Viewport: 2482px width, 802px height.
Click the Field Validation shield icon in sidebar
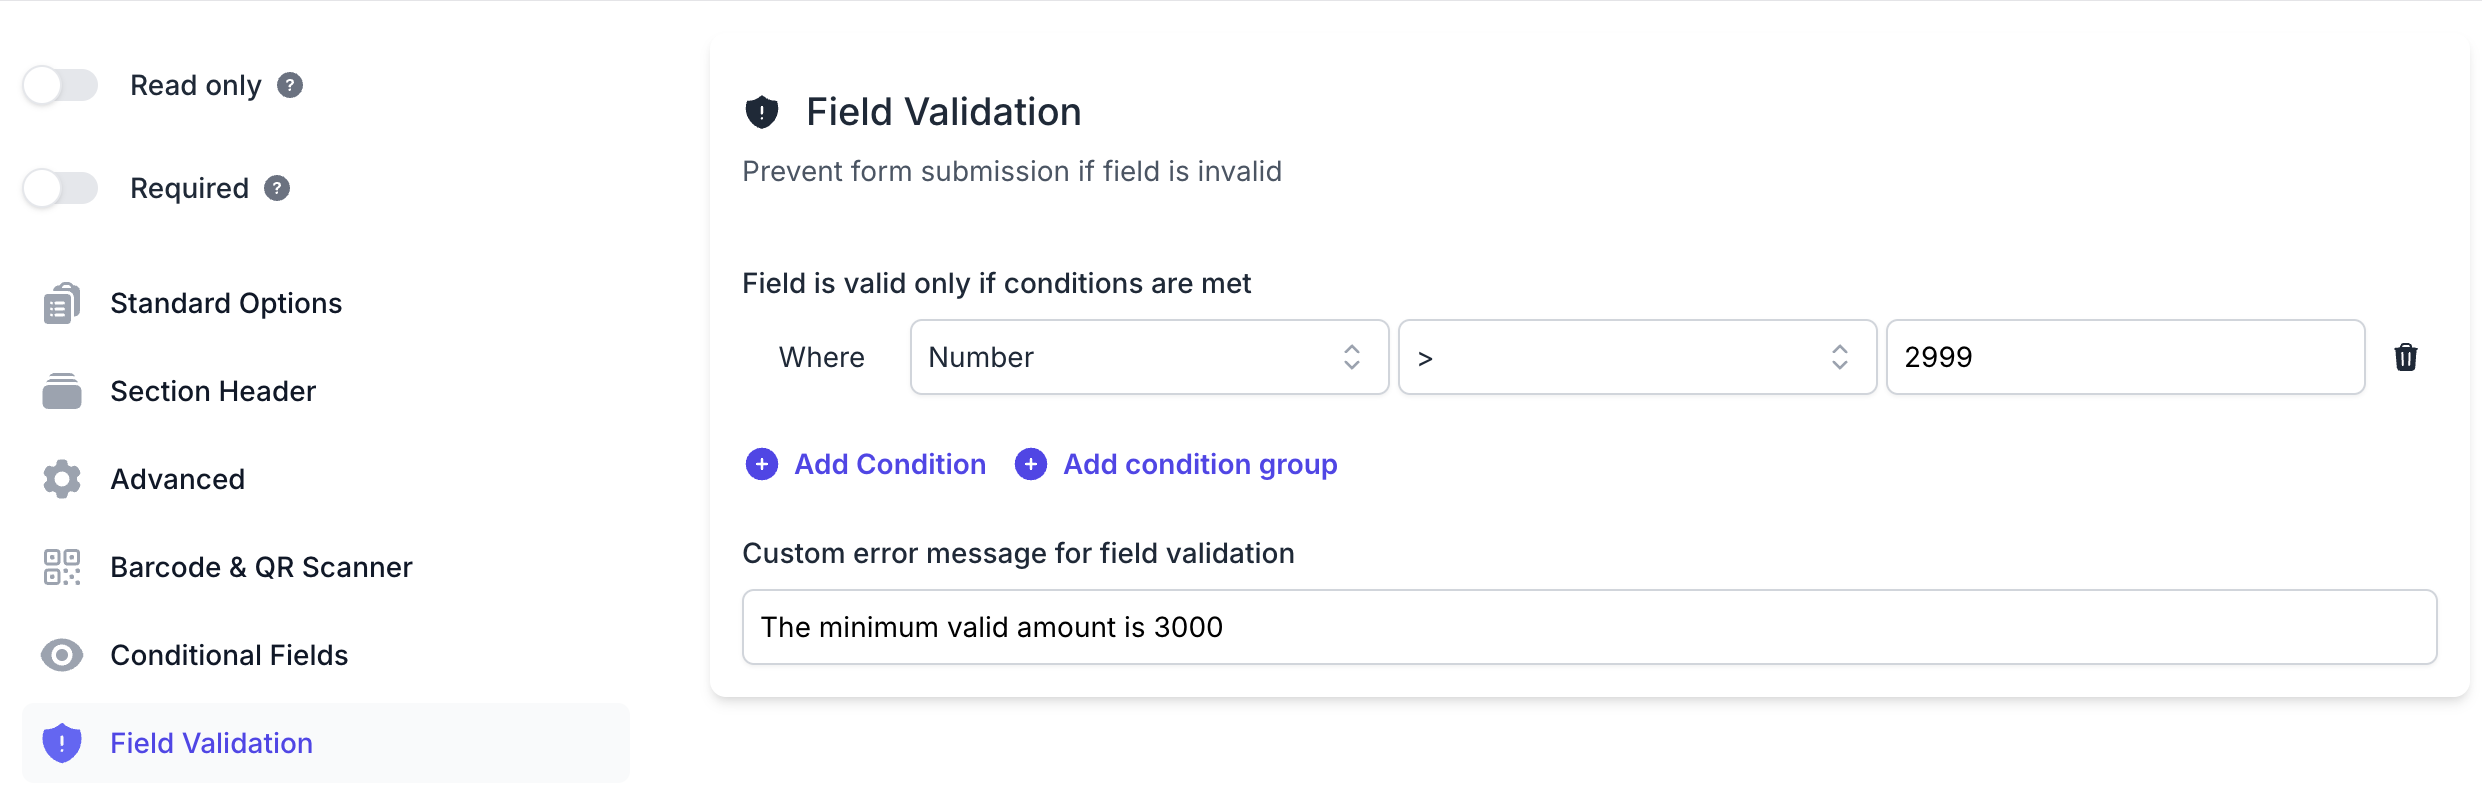[61, 743]
